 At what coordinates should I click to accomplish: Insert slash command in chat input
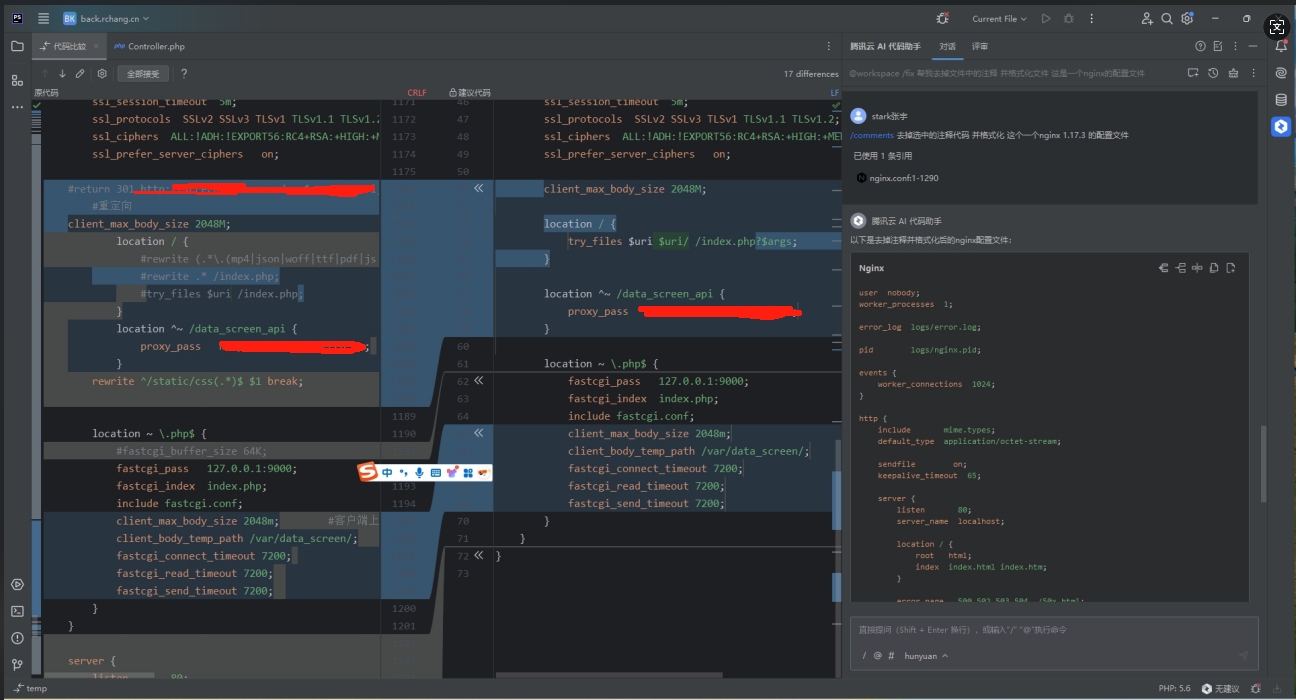click(x=863, y=656)
